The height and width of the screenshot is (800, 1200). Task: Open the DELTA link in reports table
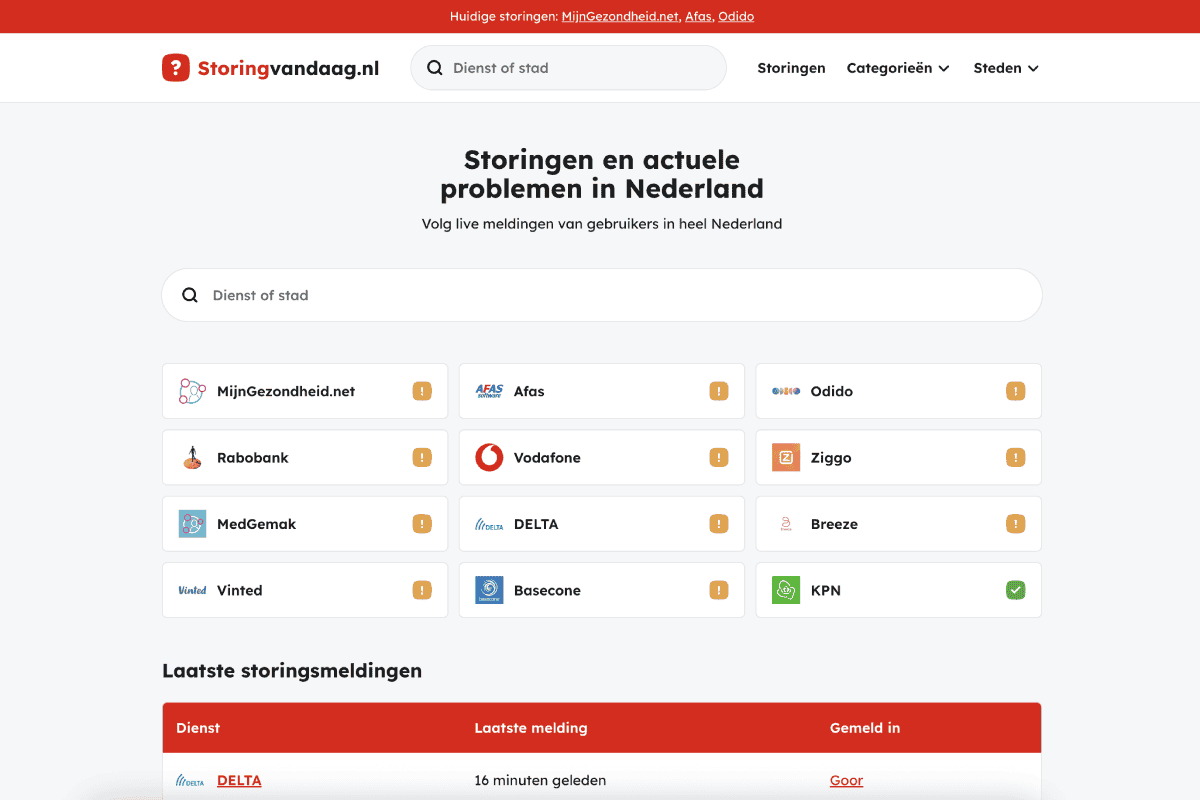pos(239,781)
